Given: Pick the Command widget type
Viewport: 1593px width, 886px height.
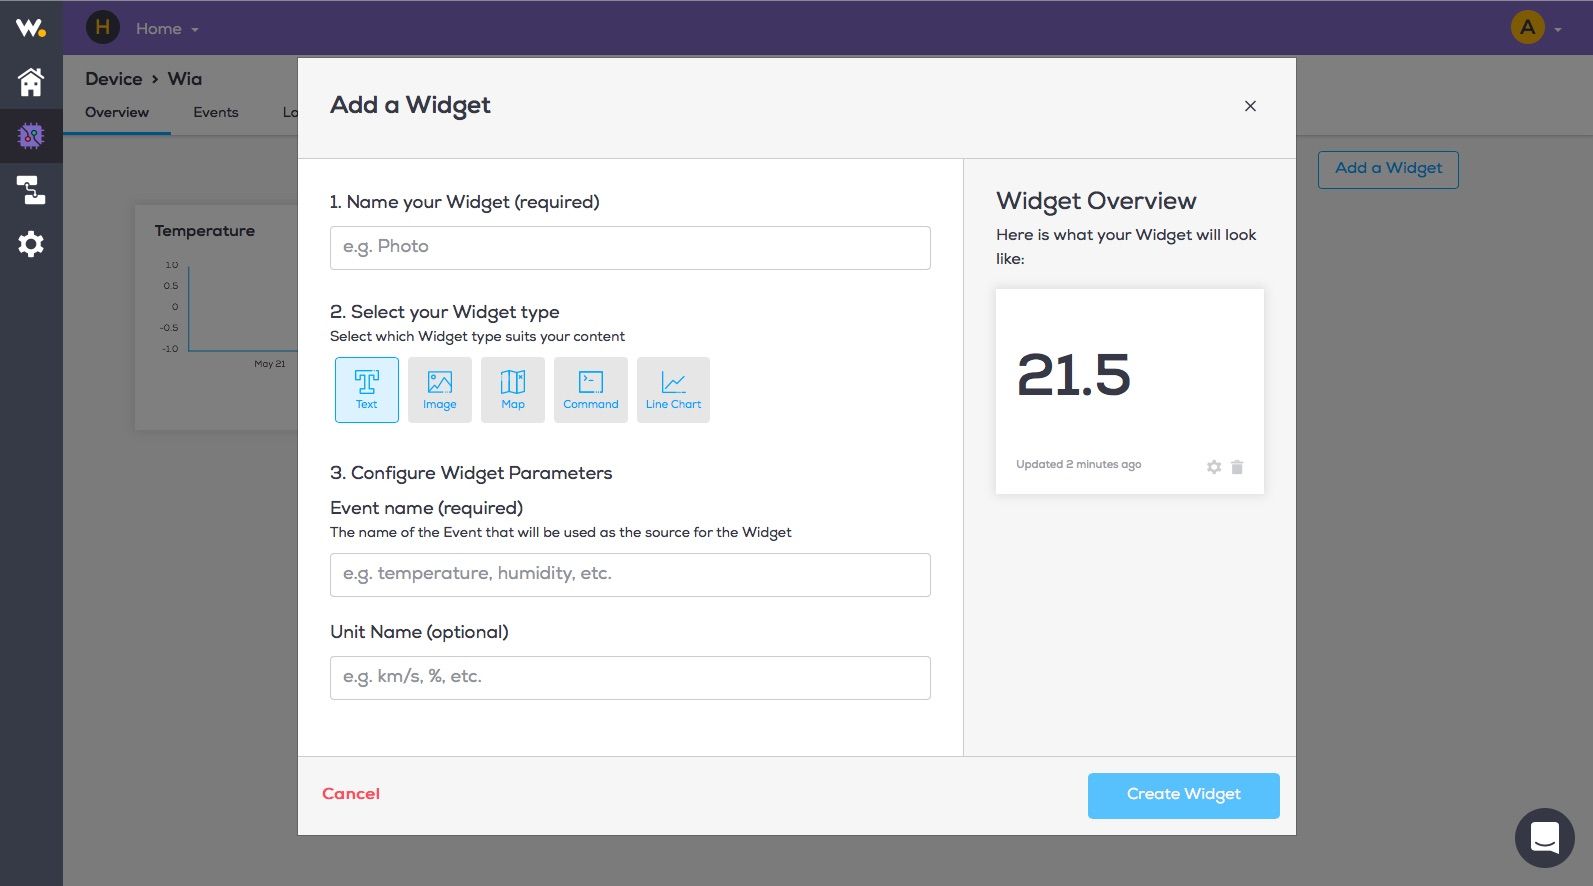Looking at the screenshot, I should [590, 389].
